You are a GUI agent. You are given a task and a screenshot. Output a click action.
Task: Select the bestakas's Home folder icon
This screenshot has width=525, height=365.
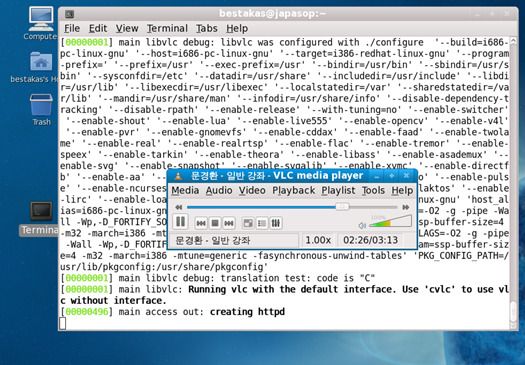click(41, 67)
